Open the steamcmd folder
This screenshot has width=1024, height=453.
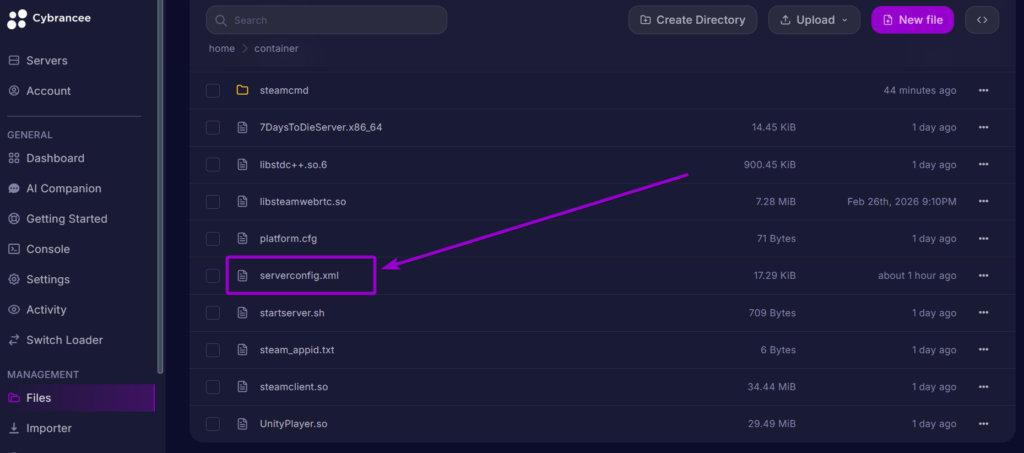point(284,91)
